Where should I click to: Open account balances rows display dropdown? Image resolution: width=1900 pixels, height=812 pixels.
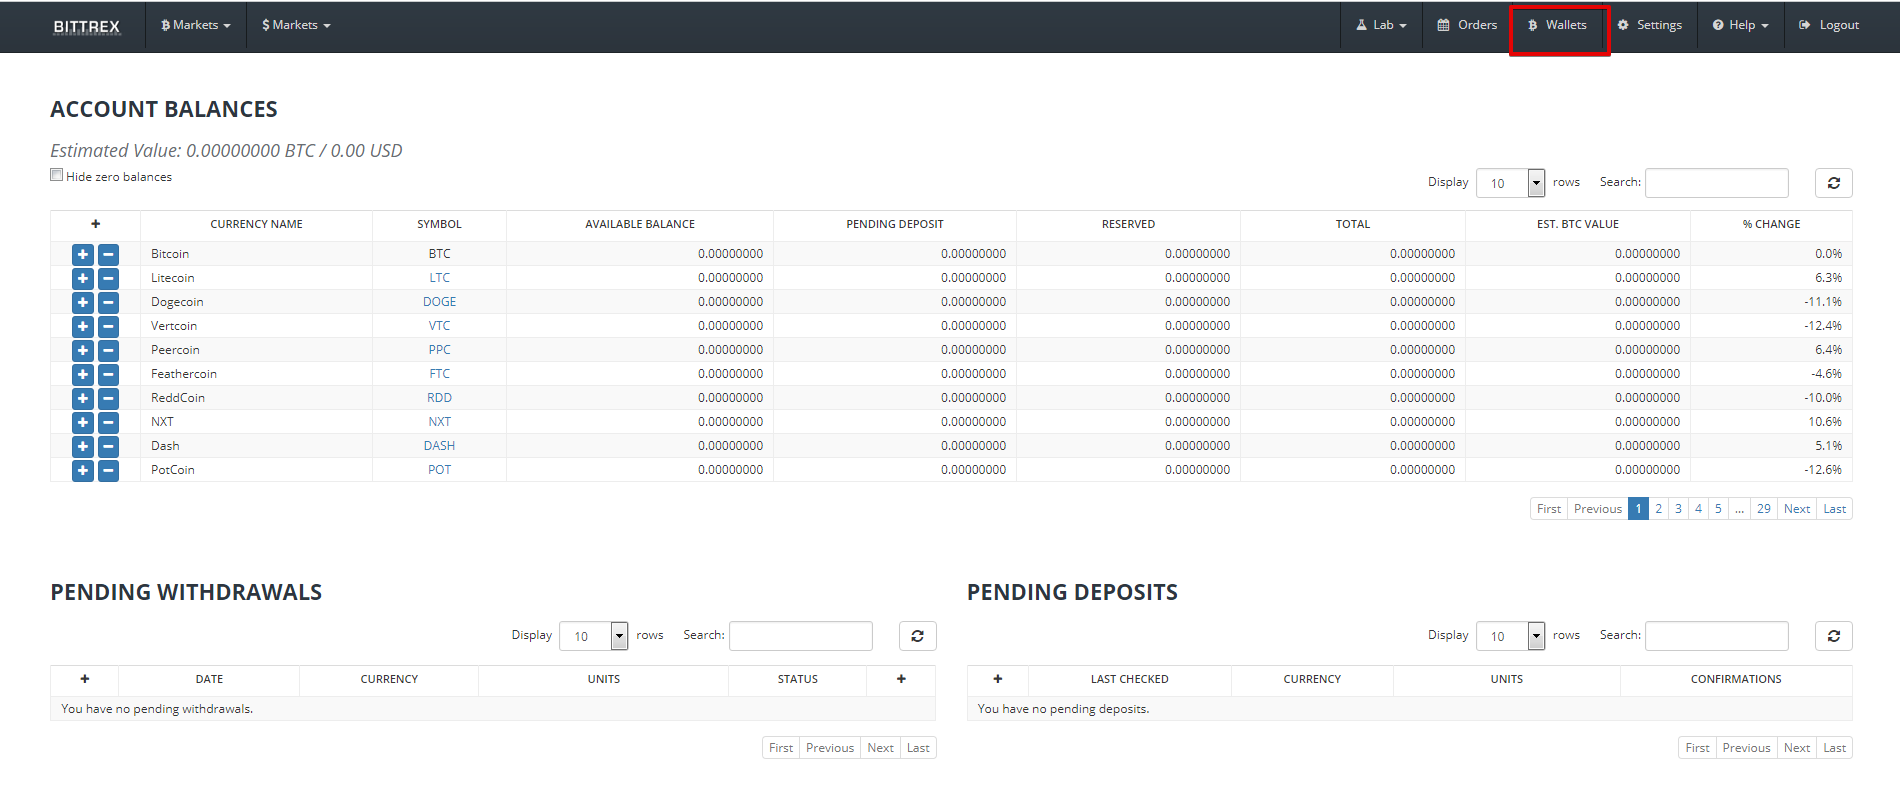click(1510, 183)
